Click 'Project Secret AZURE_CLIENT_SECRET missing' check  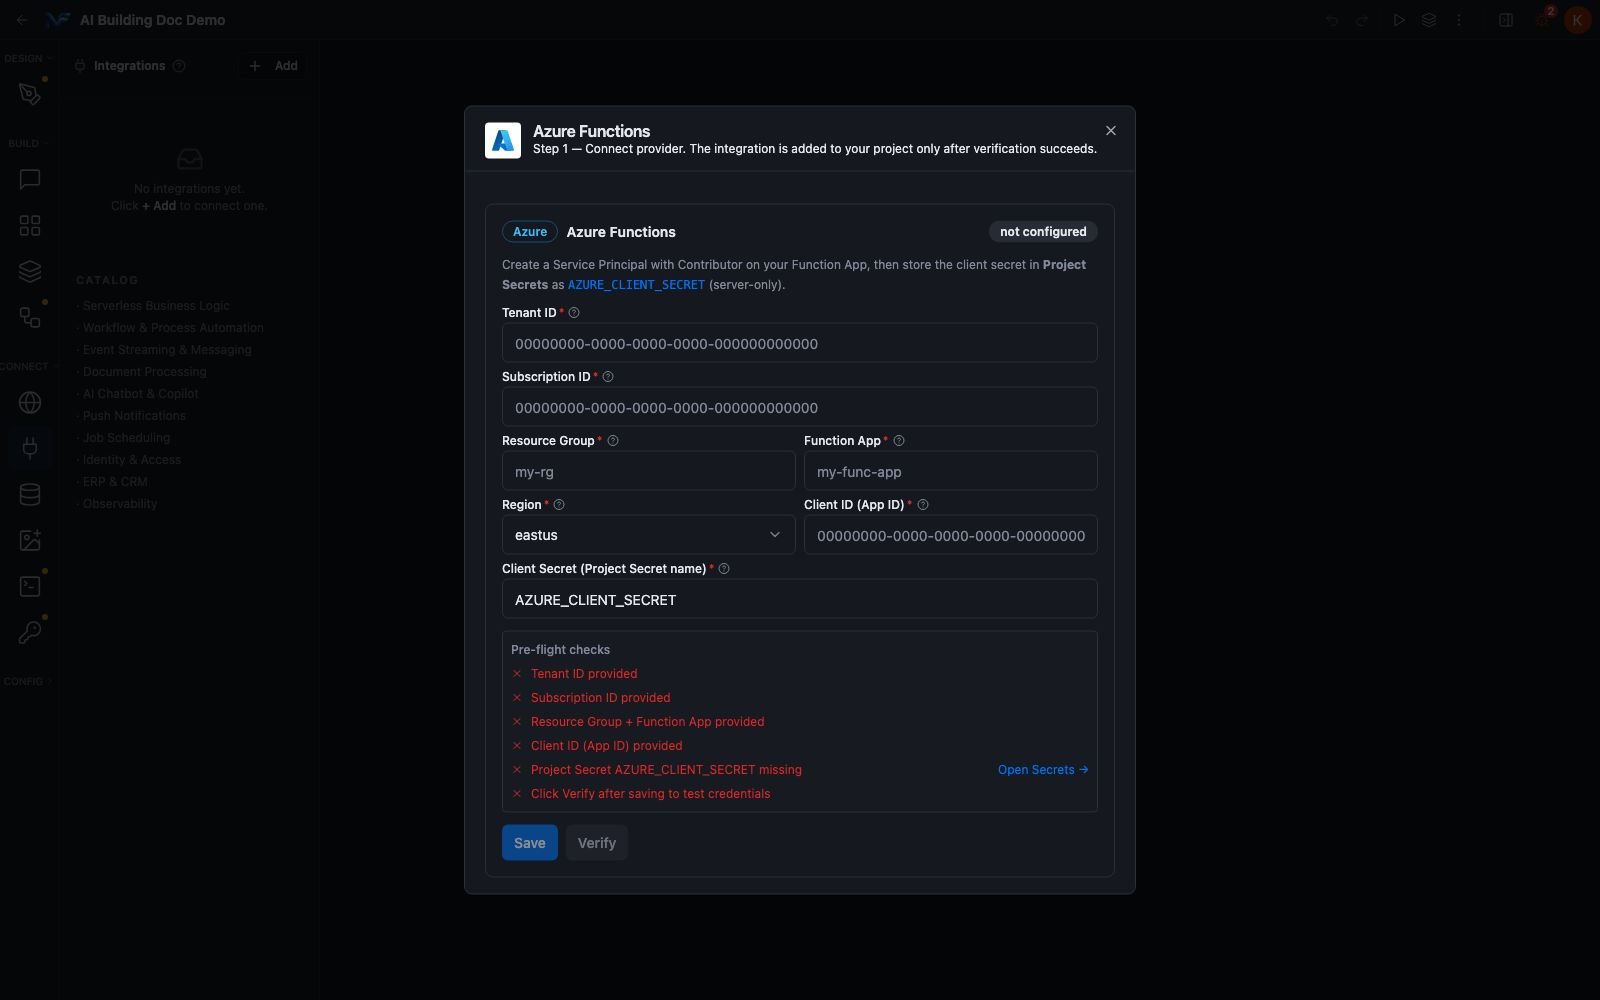point(666,770)
